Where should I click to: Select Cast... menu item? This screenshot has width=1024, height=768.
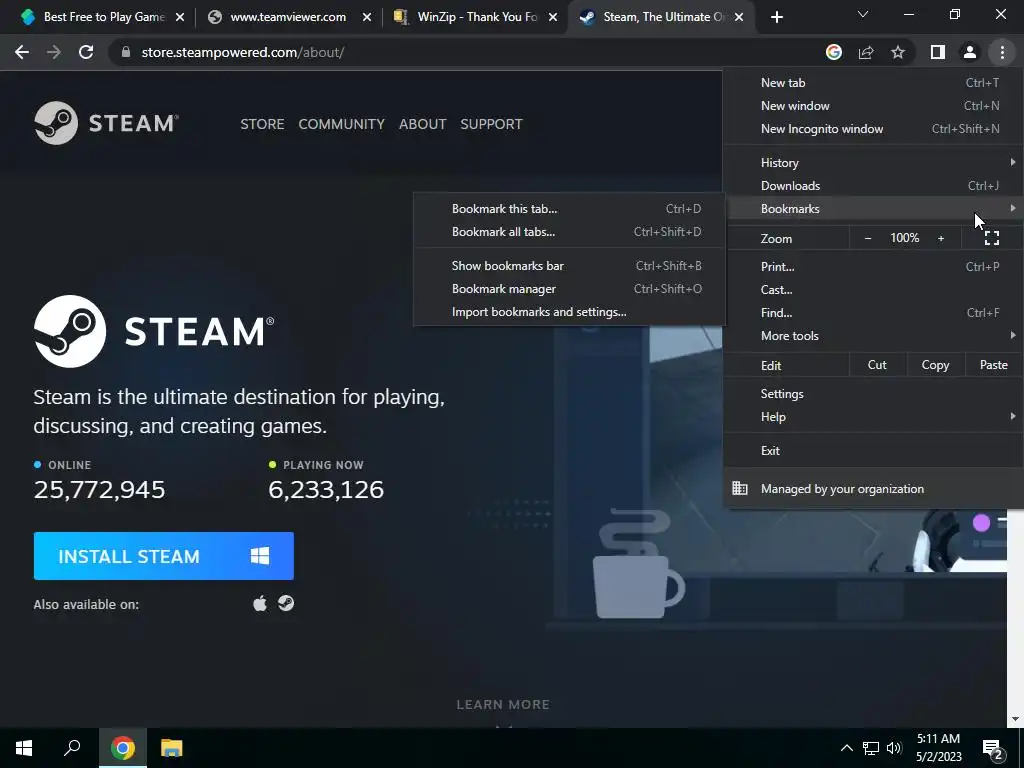[x=872, y=289]
